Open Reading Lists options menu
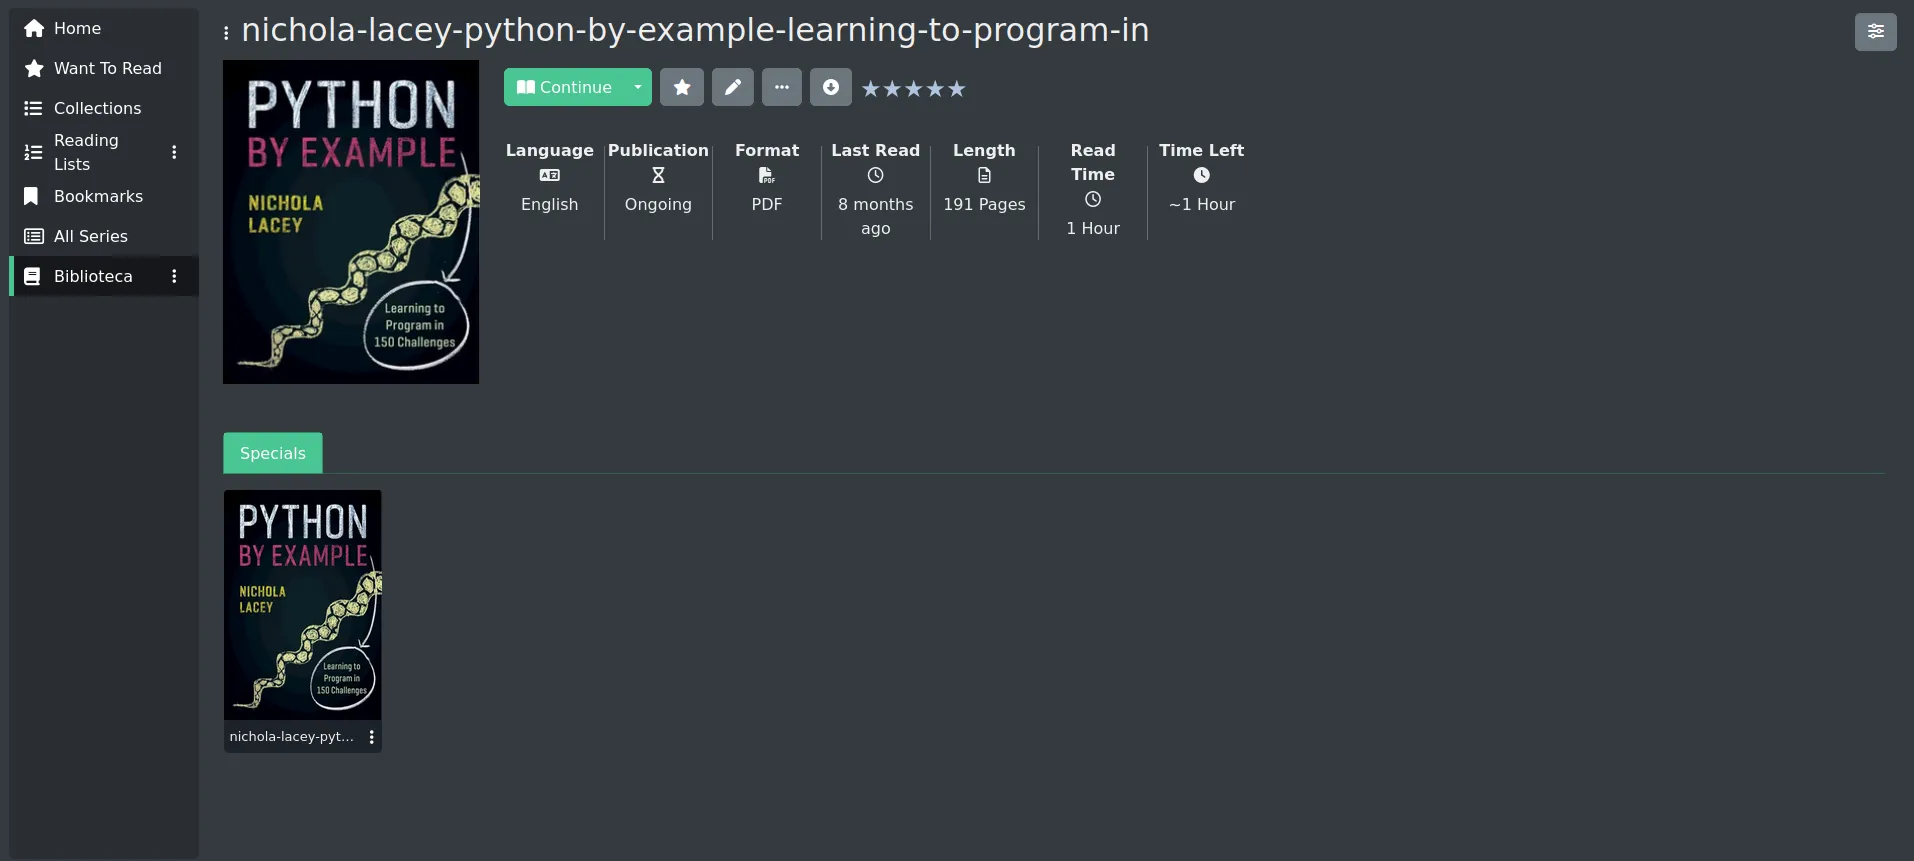This screenshot has width=1914, height=861. click(174, 152)
